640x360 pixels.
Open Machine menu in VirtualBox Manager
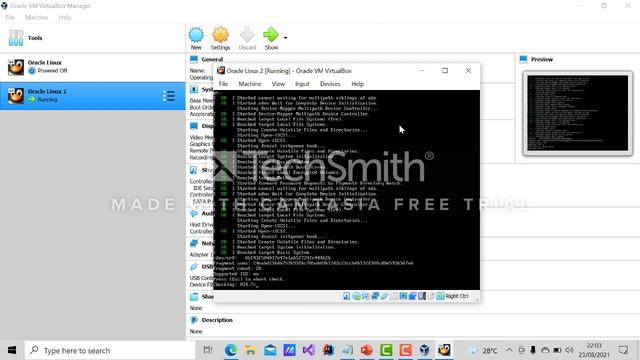coord(36,17)
